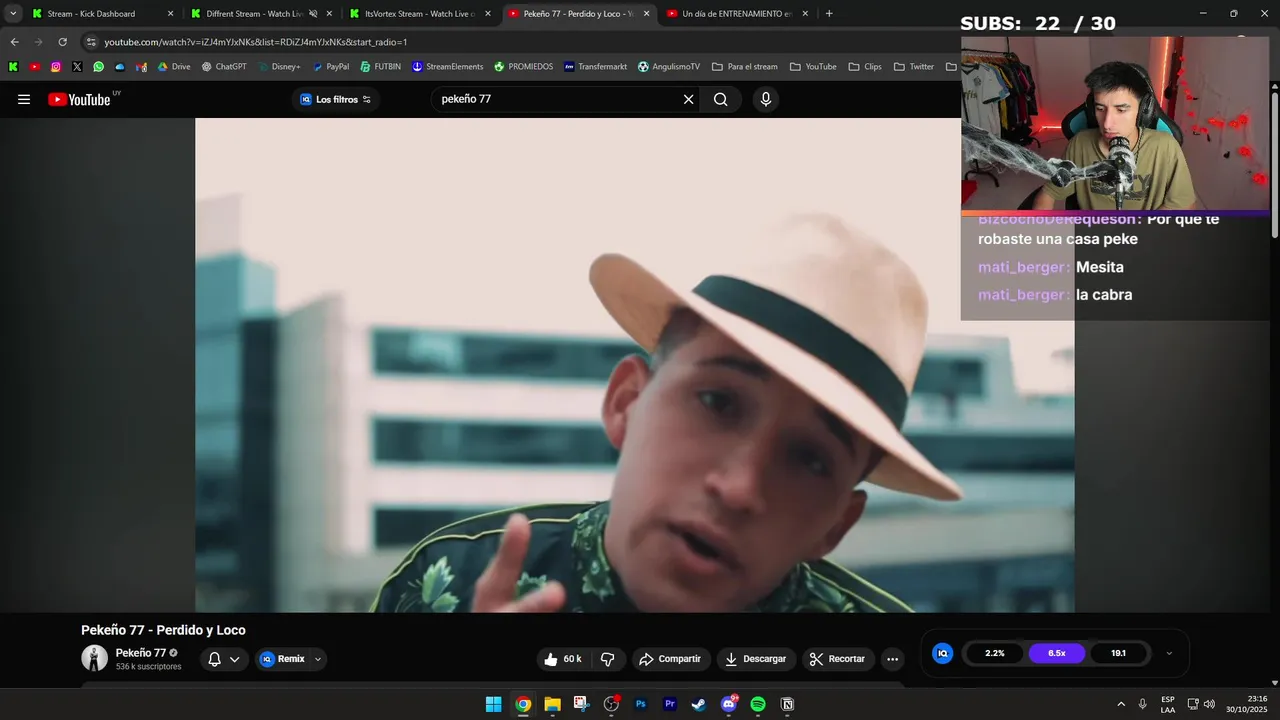Viewport: 1280px width, 720px height.
Task: Open subscription notification bell dropdown
Action: click(x=224, y=659)
